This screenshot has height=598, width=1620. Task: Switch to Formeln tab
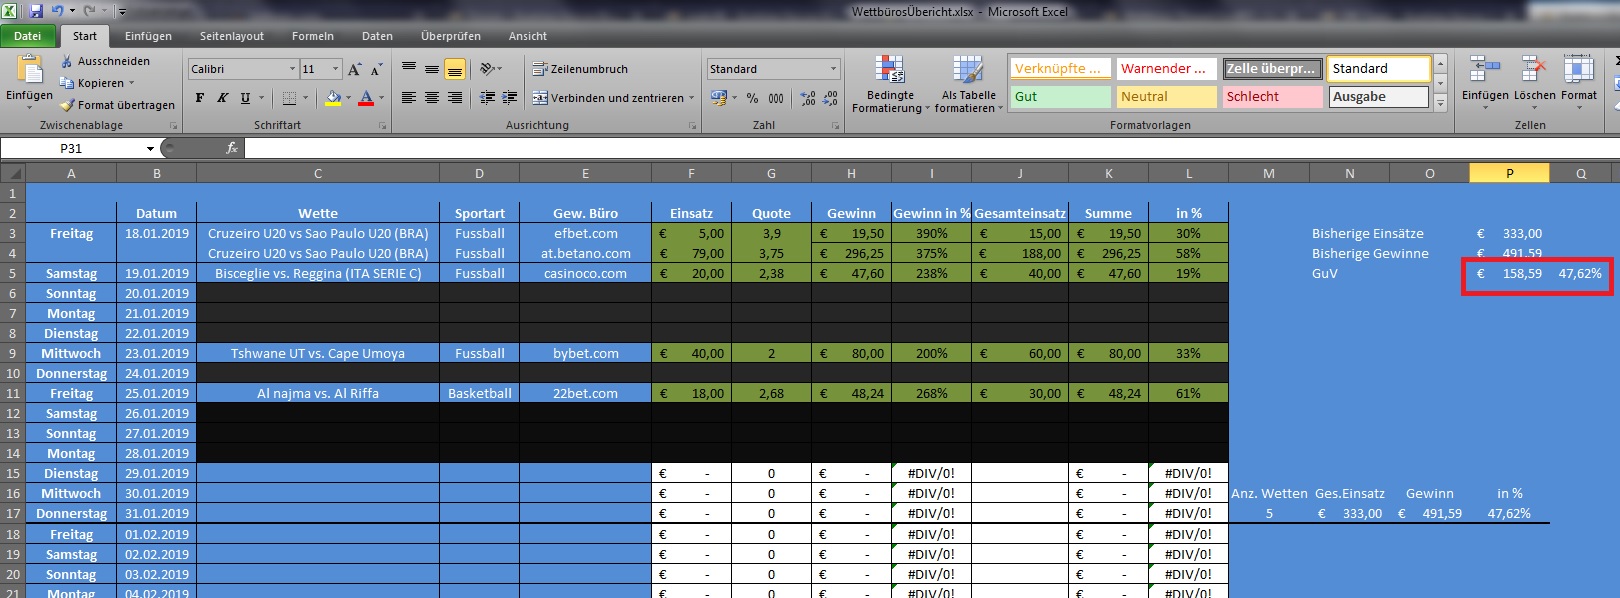[x=313, y=36]
